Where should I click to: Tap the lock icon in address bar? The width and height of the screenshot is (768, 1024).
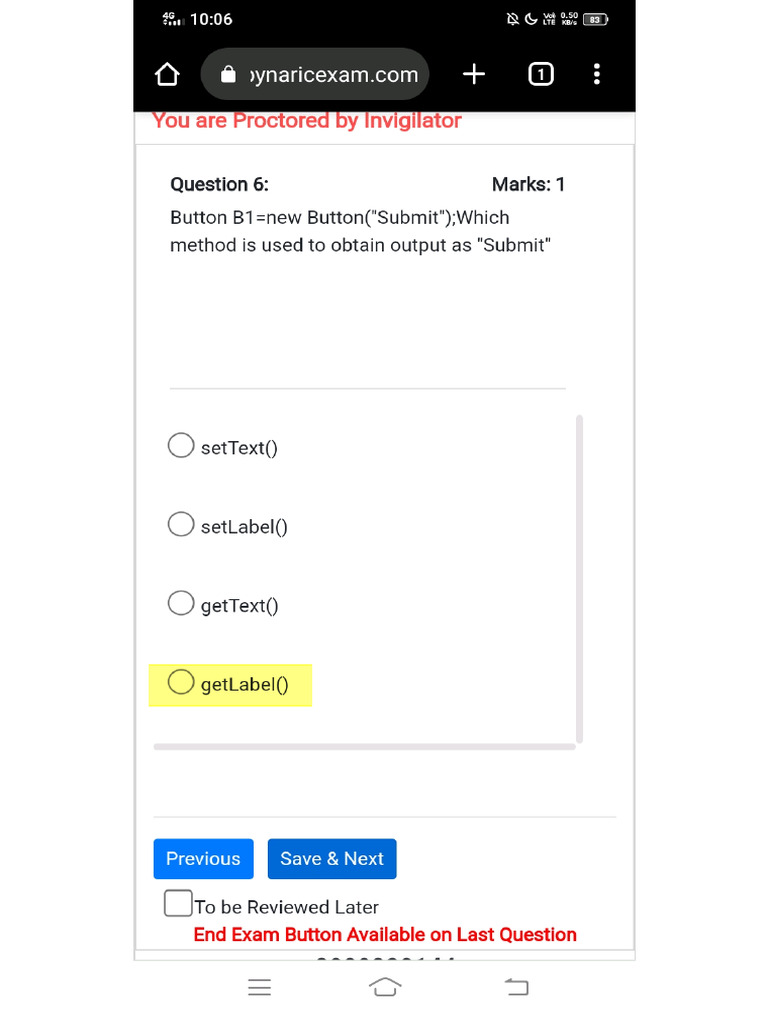click(x=228, y=75)
